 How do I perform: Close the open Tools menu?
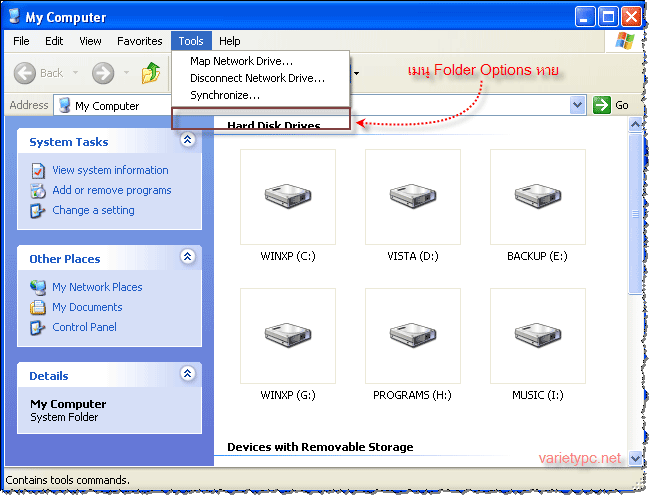tap(191, 41)
